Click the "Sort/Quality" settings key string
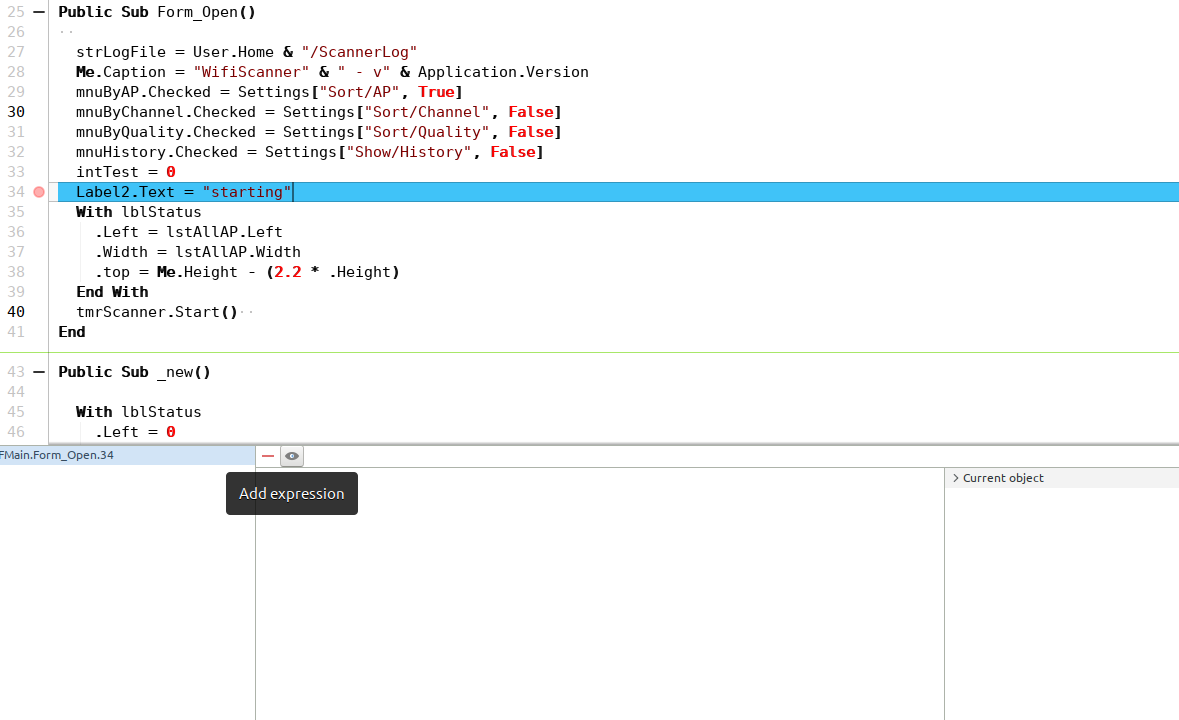The width and height of the screenshot is (1179, 720). [431, 132]
